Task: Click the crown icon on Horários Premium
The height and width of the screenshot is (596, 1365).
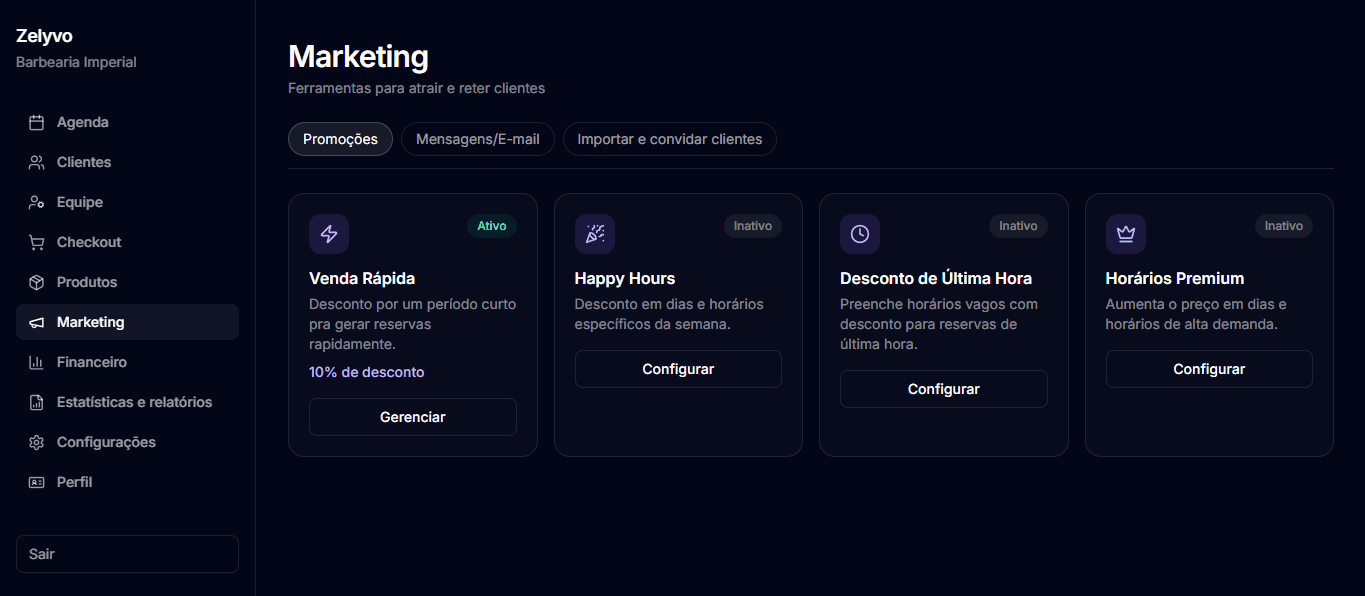Action: [x=1126, y=234]
